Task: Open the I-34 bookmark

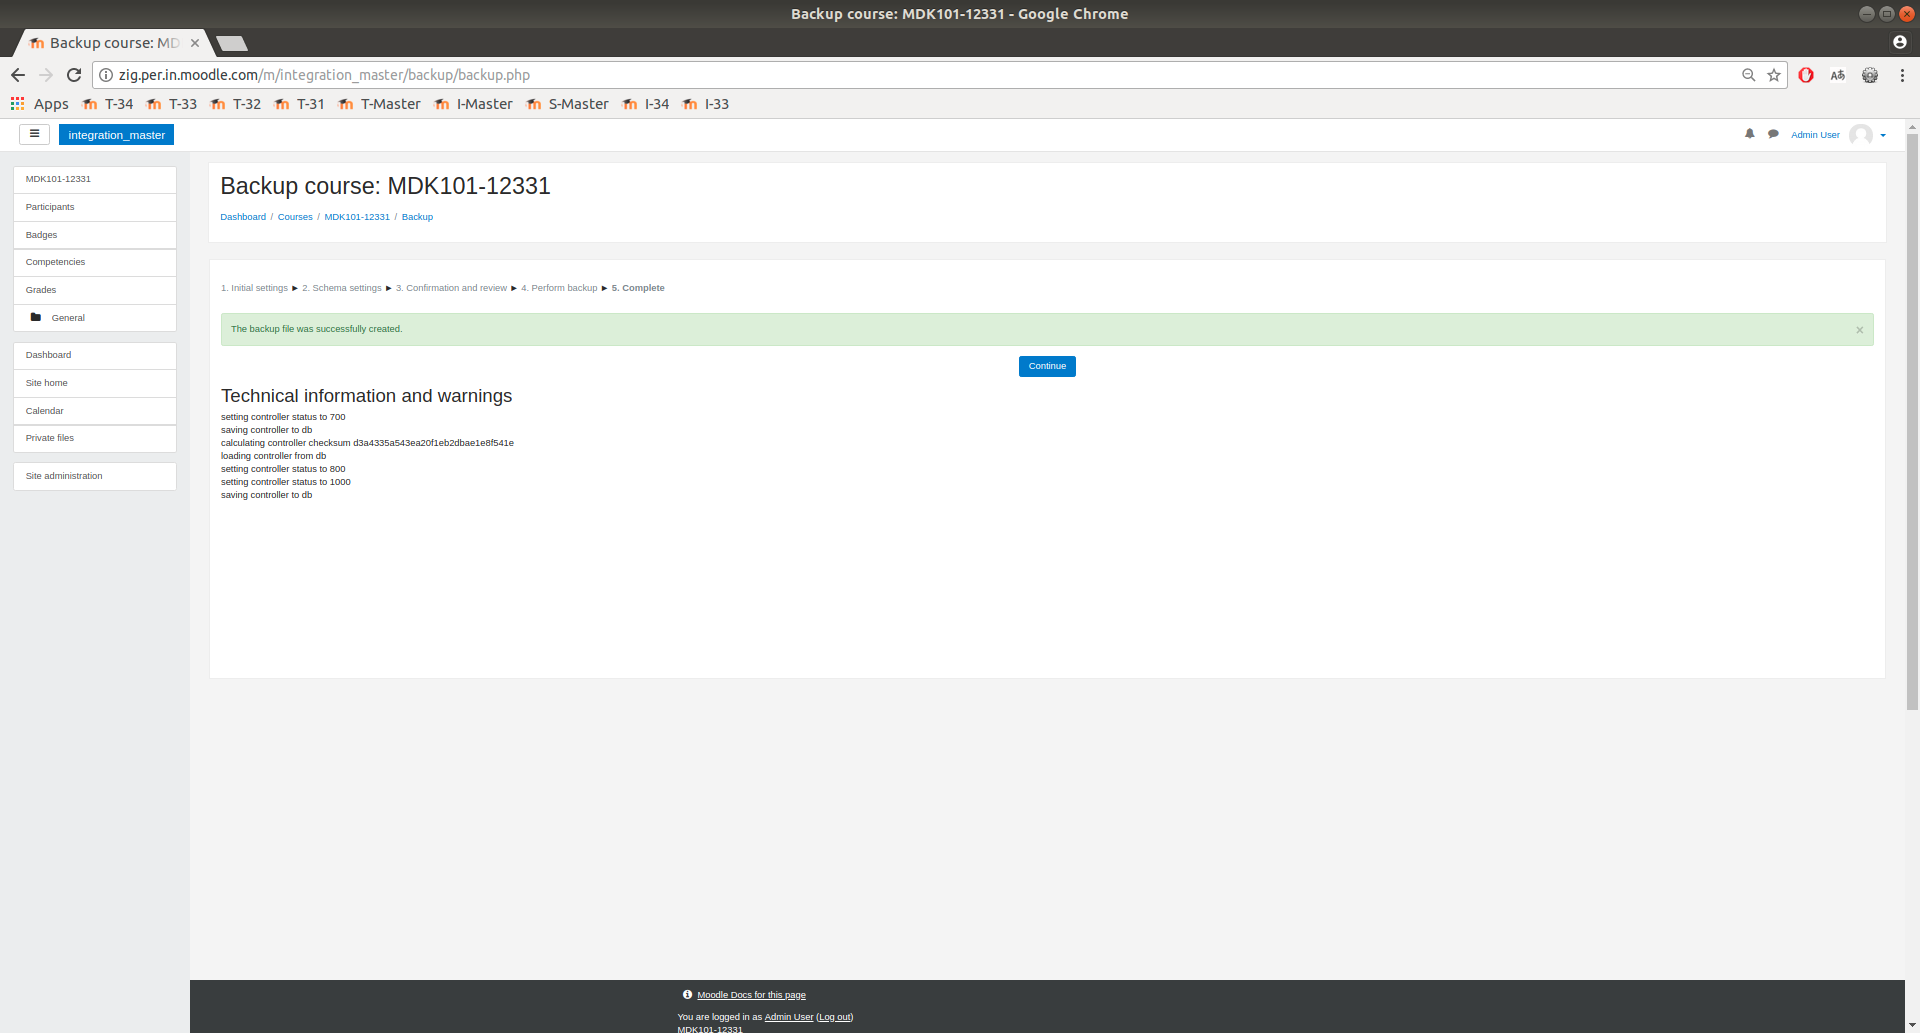Action: [646, 104]
